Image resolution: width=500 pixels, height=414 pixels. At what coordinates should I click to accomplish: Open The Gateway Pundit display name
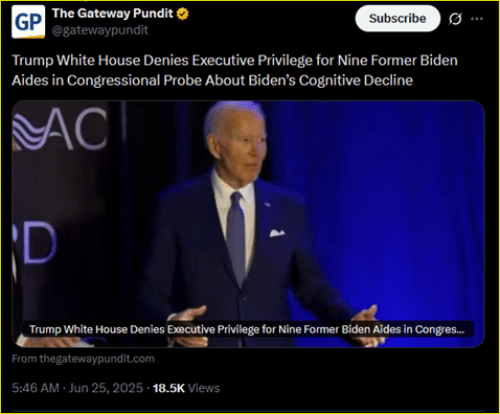pos(113,14)
